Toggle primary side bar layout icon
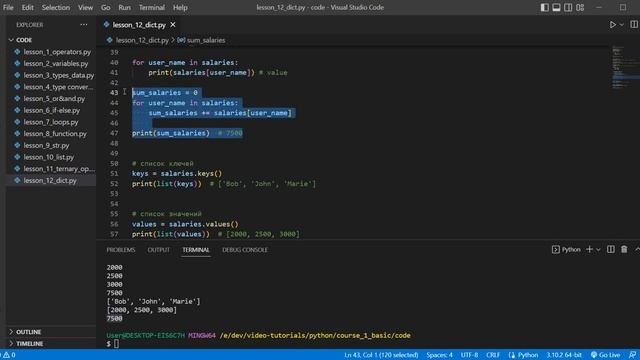 point(544,7)
